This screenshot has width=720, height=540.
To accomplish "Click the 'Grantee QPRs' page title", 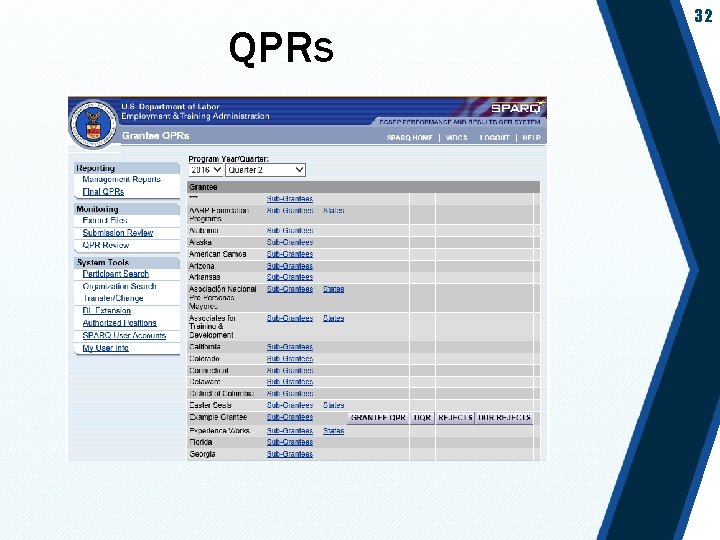I will pyautogui.click(x=156, y=136).
